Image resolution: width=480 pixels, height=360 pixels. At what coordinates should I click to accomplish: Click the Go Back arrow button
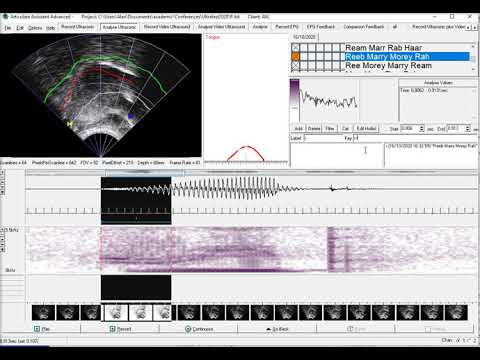(269, 329)
